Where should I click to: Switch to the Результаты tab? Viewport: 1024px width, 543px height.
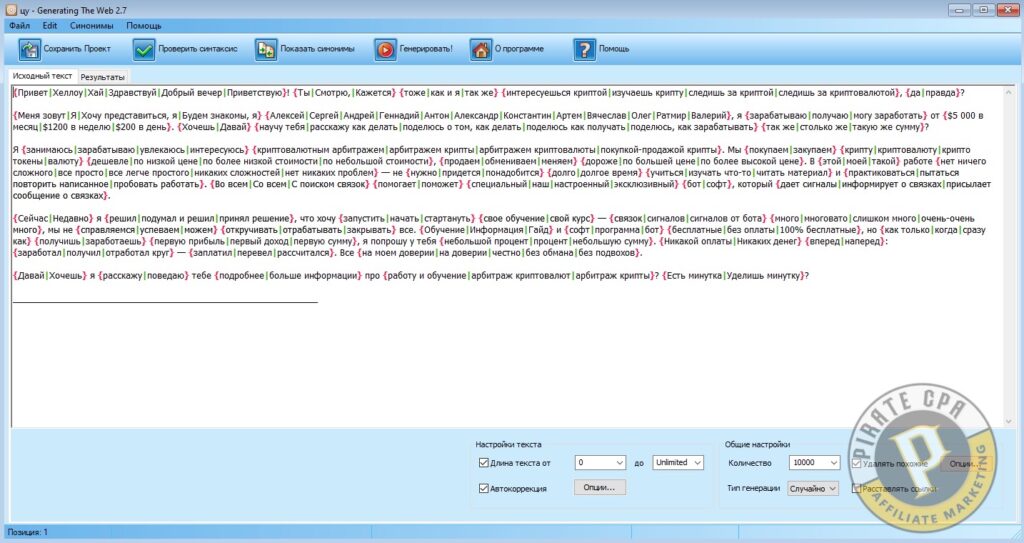(103, 77)
